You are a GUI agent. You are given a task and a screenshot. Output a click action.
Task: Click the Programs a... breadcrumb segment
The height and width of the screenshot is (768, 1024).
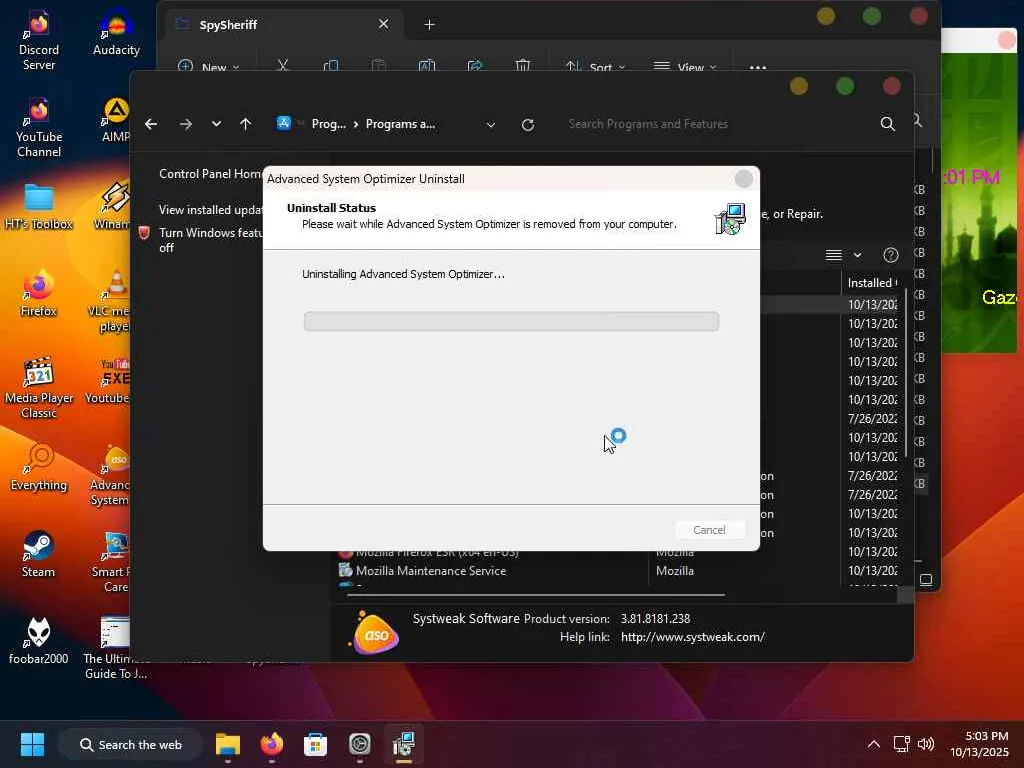pos(400,124)
